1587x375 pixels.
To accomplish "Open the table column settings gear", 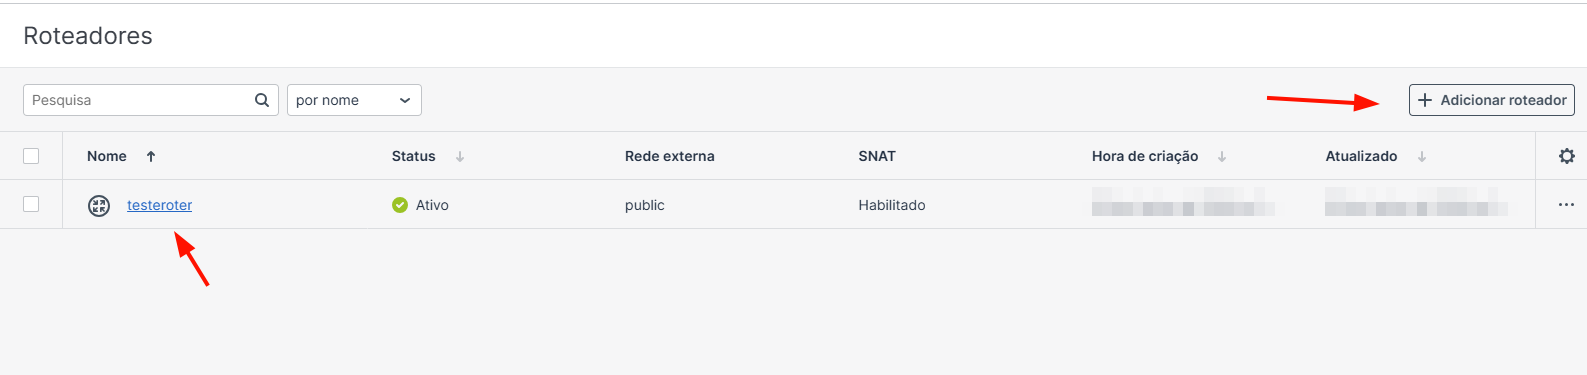I will (1566, 156).
